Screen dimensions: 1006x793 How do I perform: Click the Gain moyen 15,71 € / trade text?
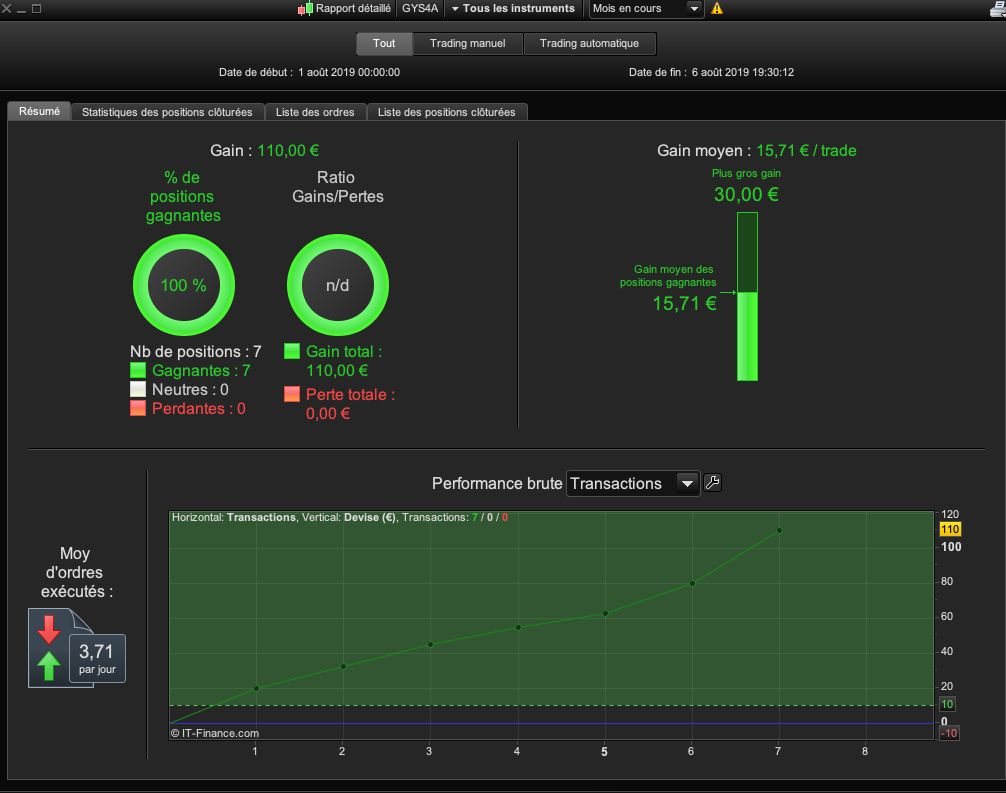coord(756,151)
